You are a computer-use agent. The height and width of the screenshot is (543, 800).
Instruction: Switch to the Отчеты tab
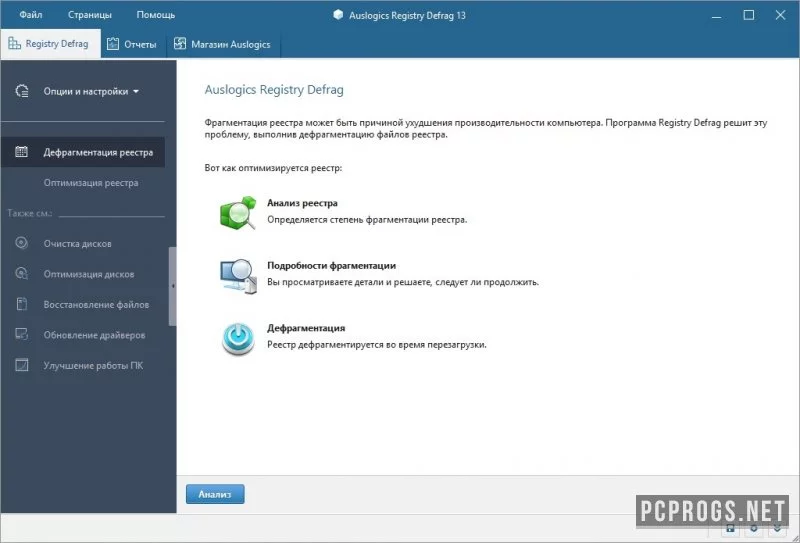pyautogui.click(x=133, y=44)
